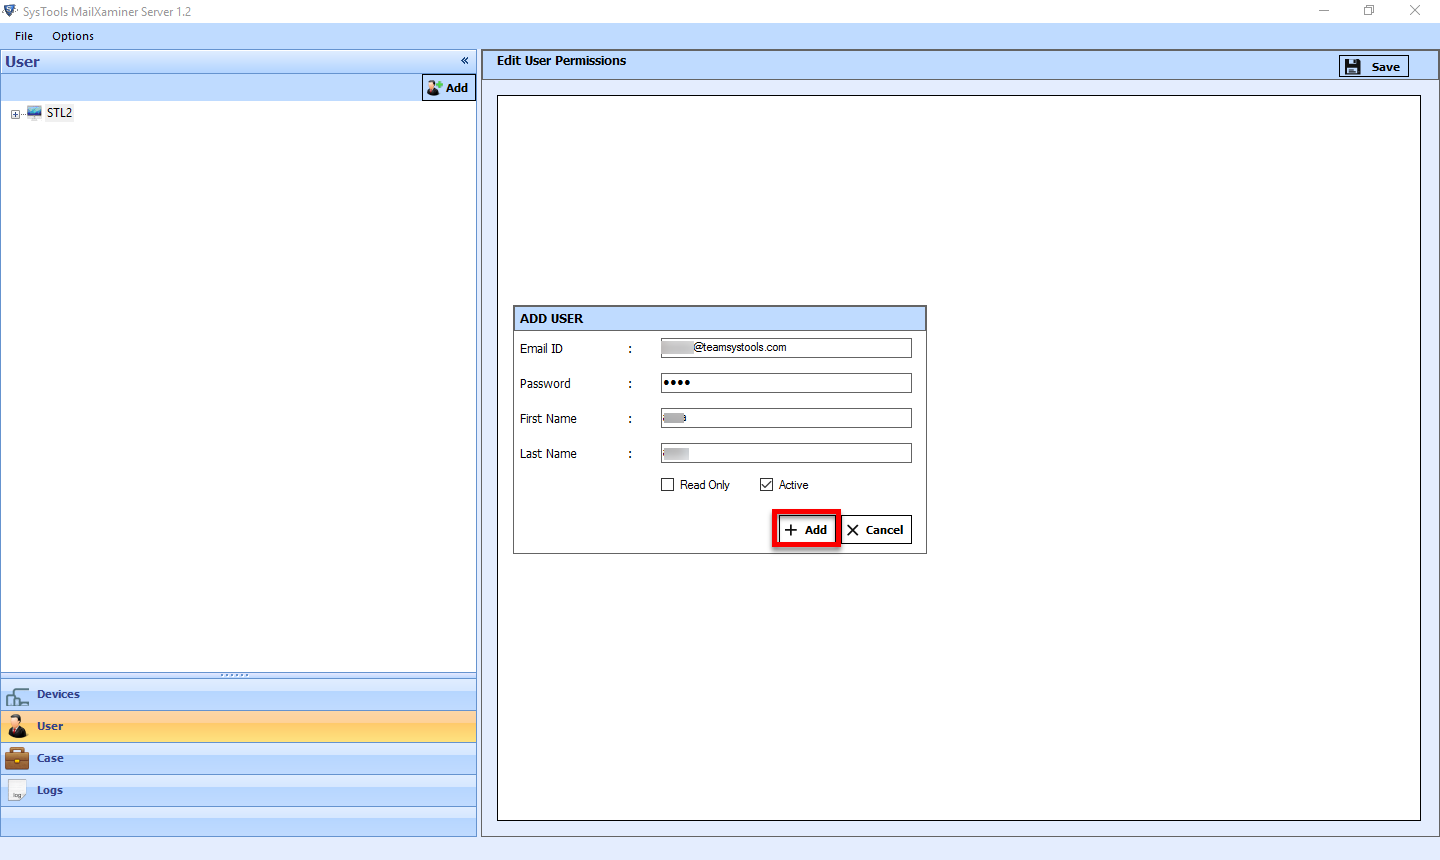The width and height of the screenshot is (1440, 860).
Task: Confirm adding user with Add button
Action: tap(806, 530)
